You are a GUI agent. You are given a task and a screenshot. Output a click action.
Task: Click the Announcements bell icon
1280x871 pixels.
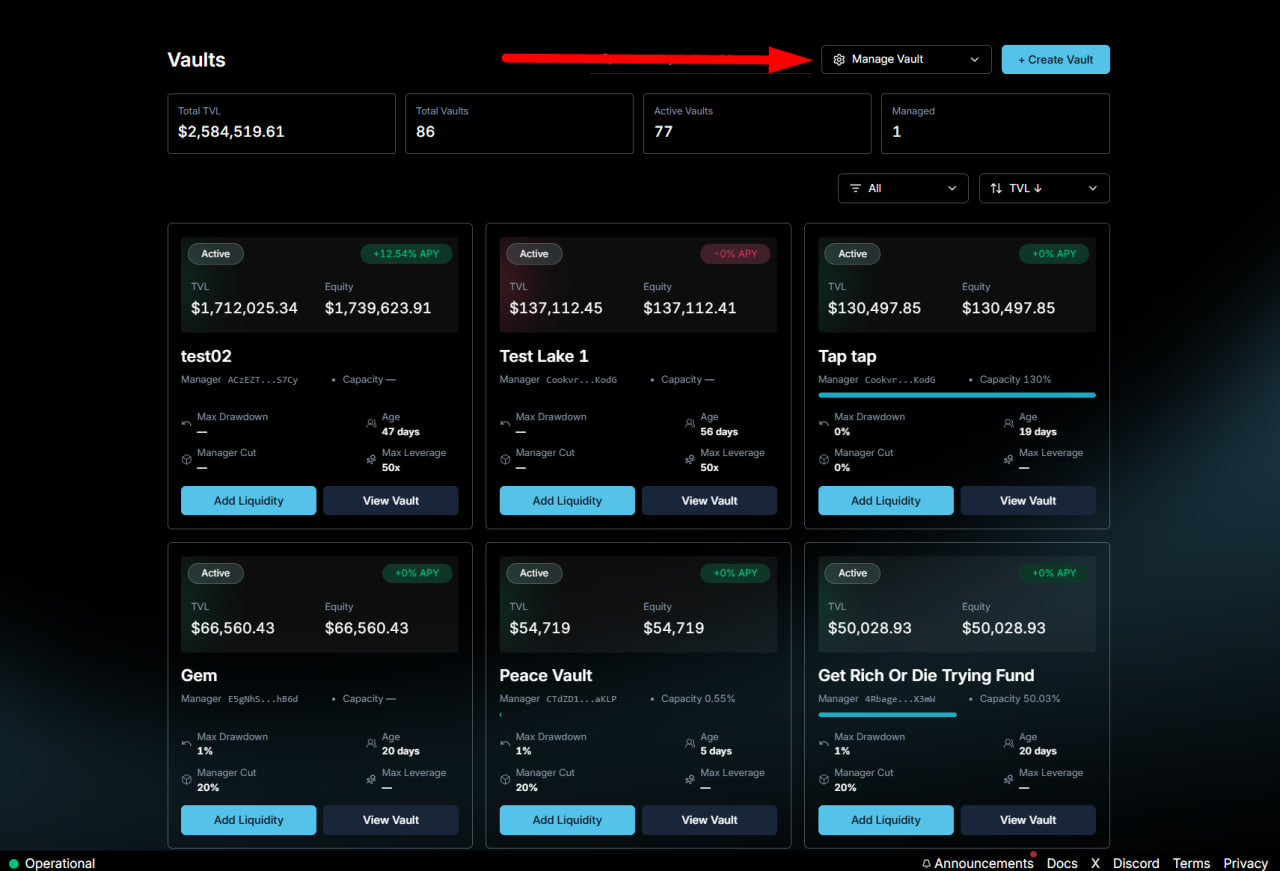tap(926, 864)
